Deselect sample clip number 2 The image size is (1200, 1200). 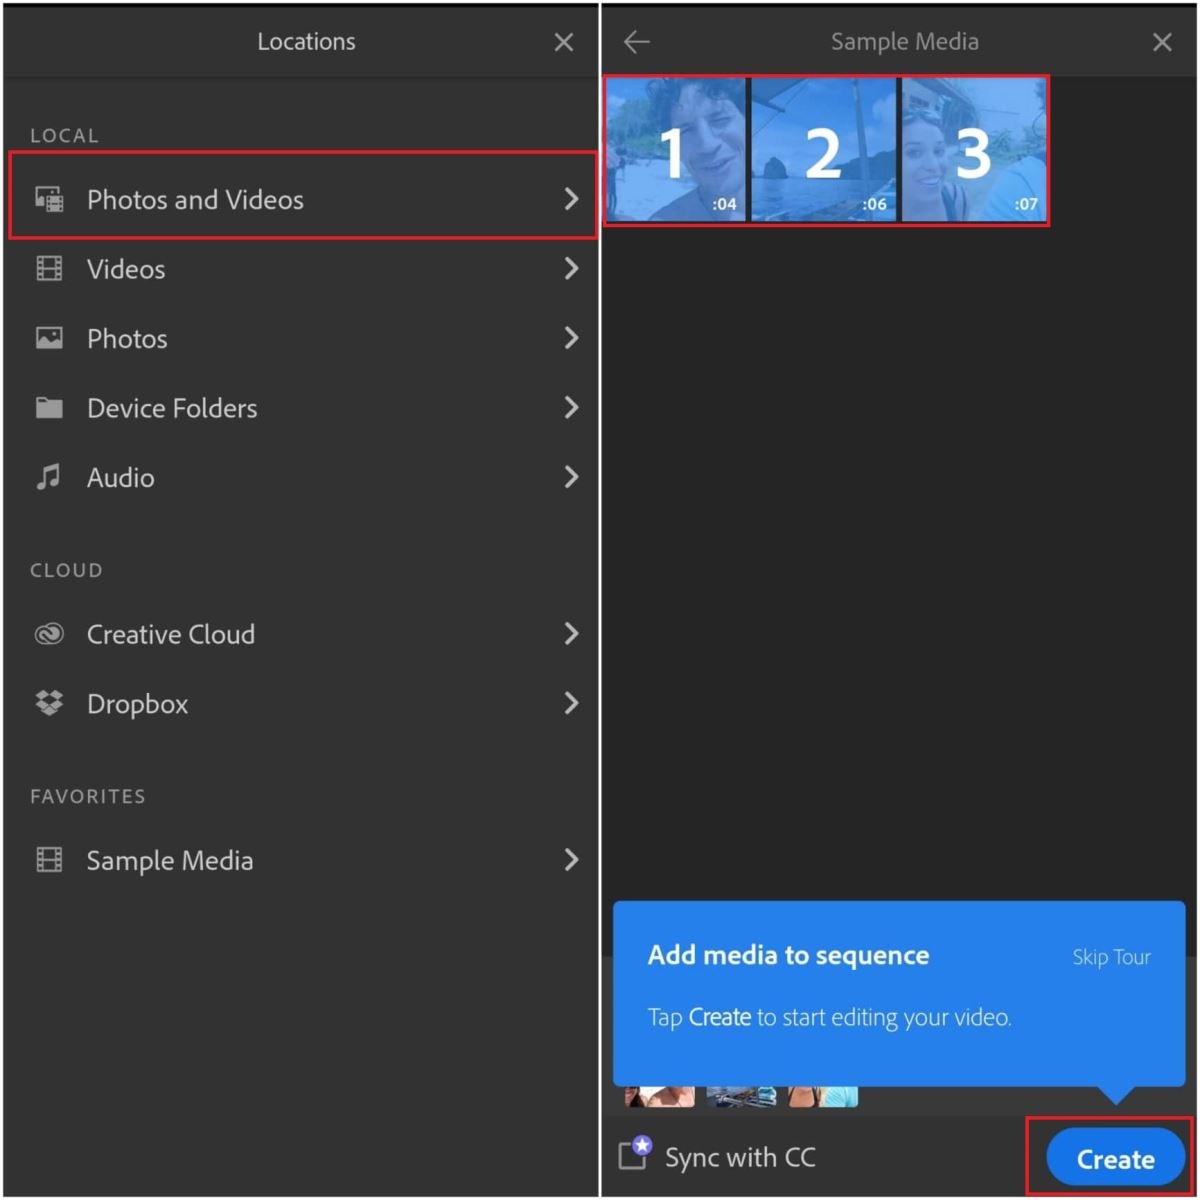click(824, 149)
